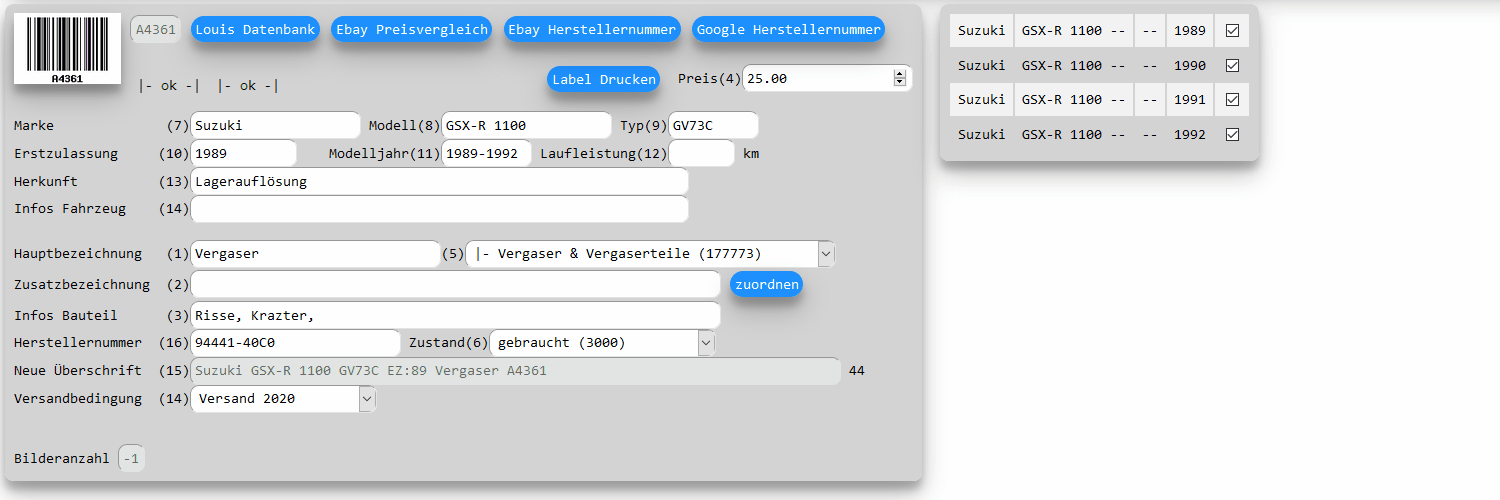Screen dimensions: 1500x500
Task: Click the year cell 1991 in the table
Action: pos(1190,100)
